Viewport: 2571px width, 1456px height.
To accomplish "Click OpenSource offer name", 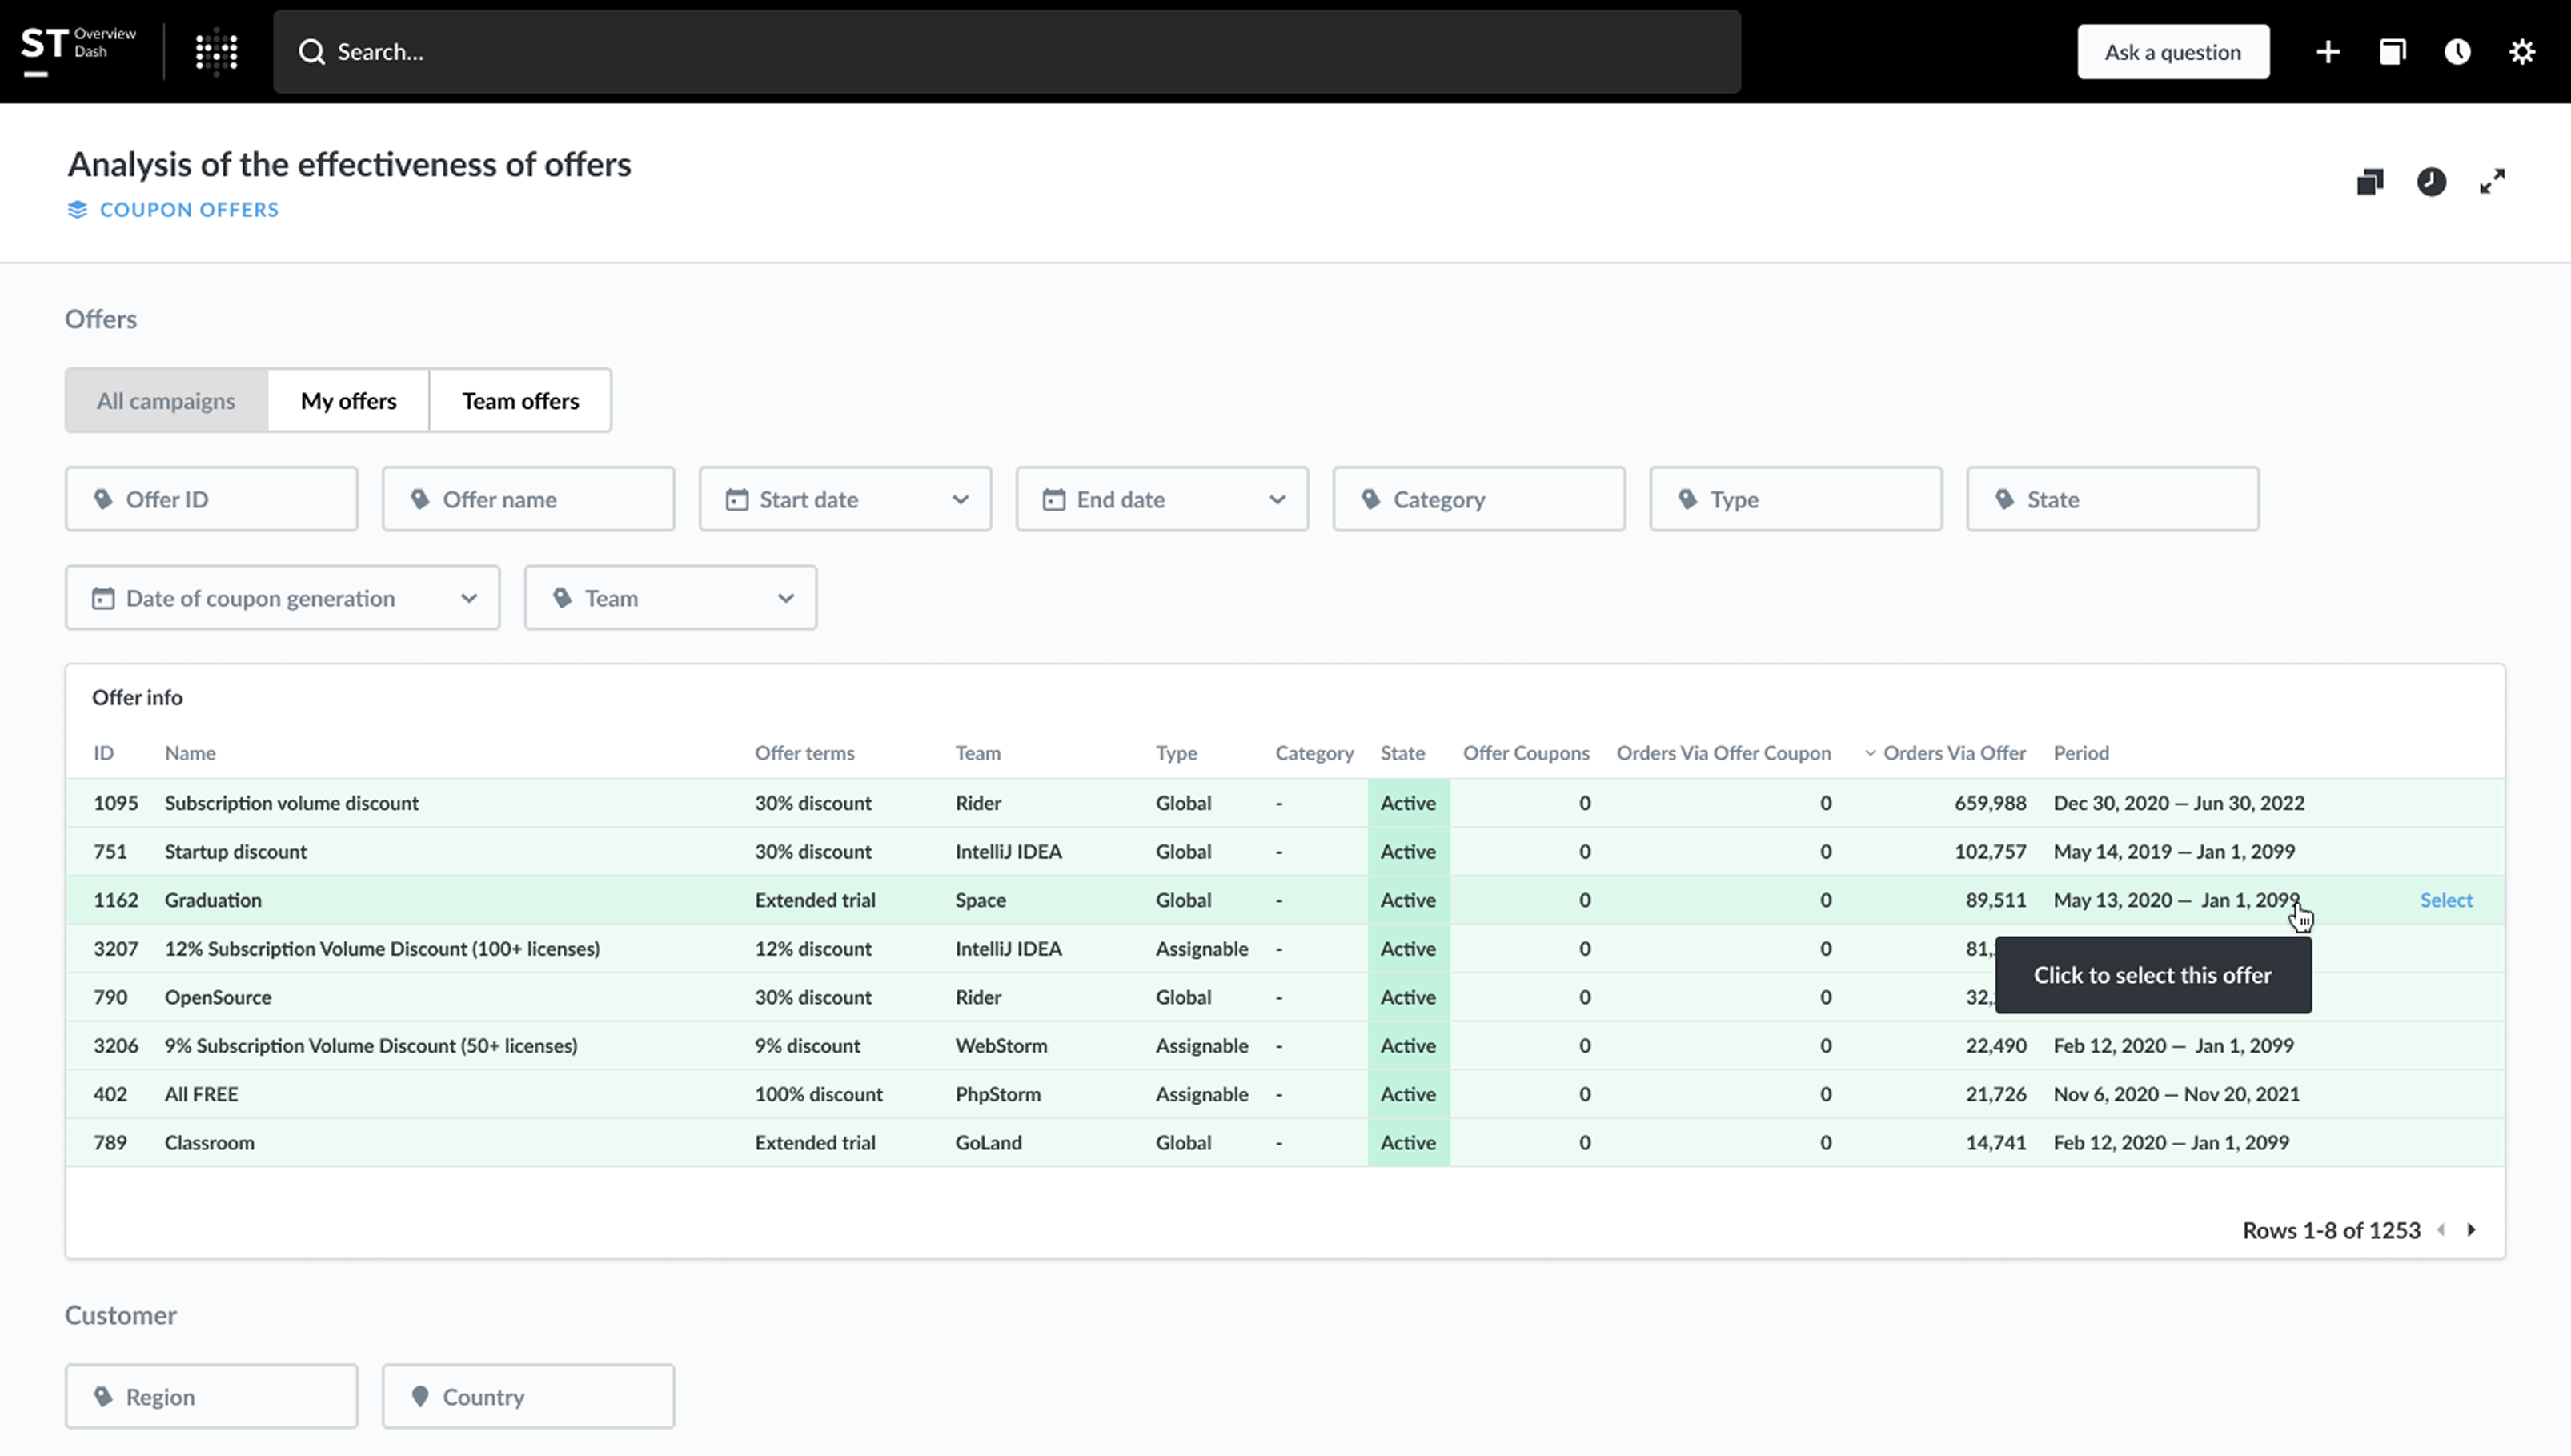I will tap(218, 997).
